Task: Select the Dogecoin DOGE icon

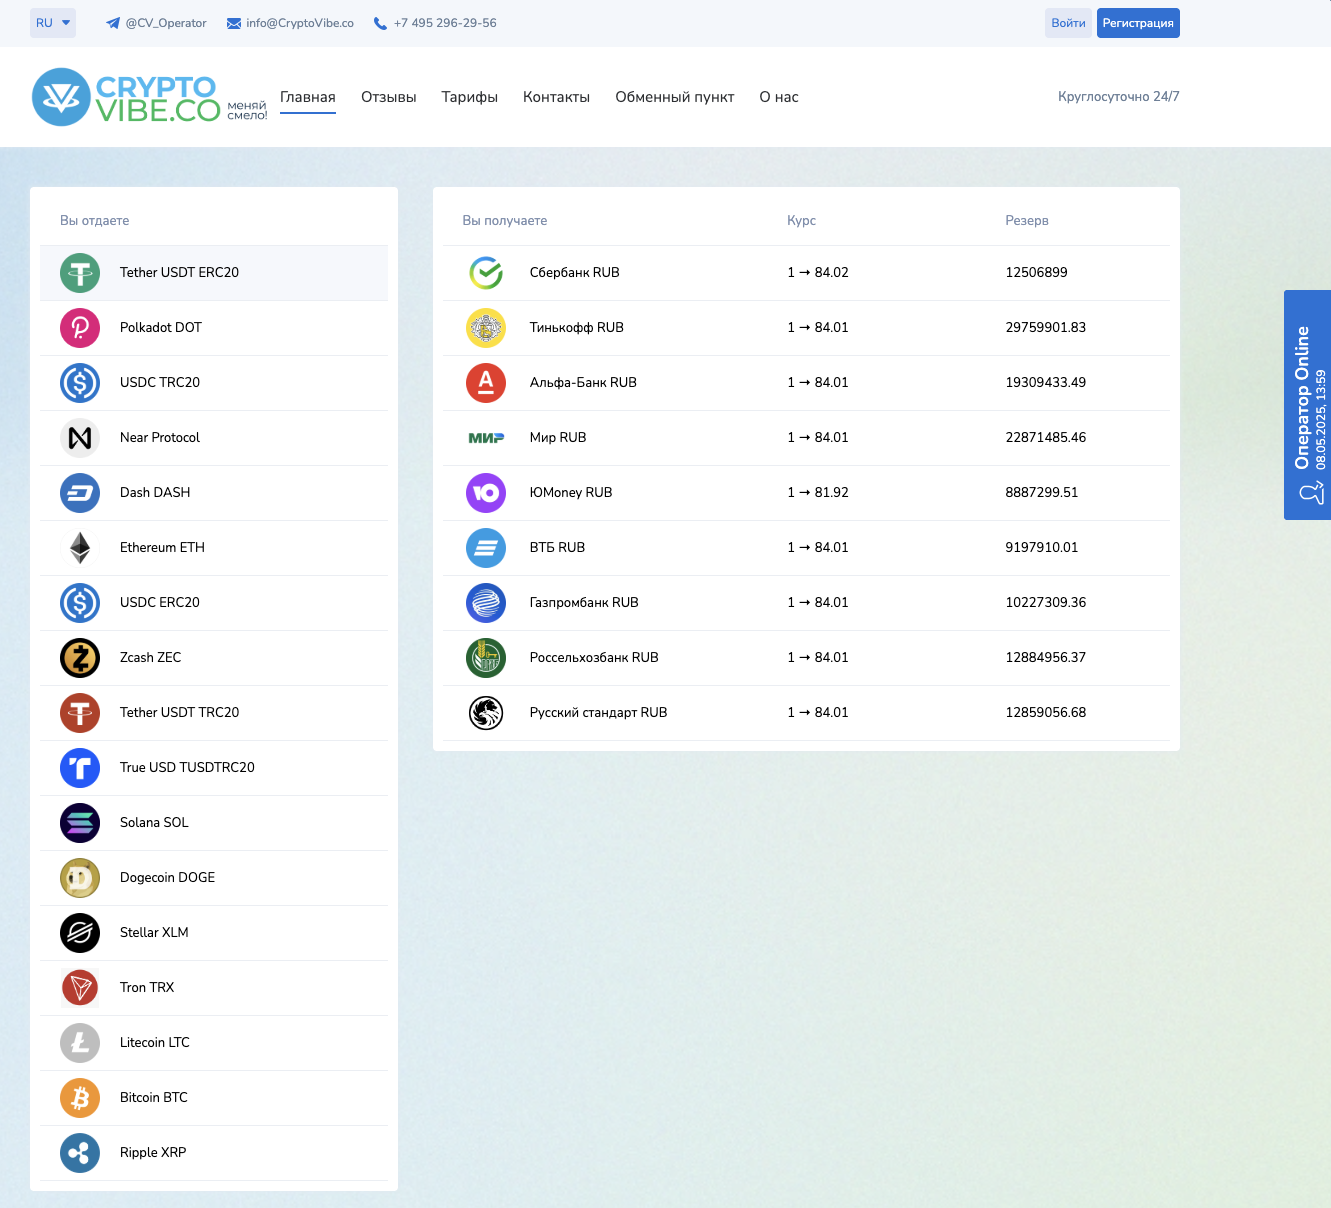Action: (80, 878)
